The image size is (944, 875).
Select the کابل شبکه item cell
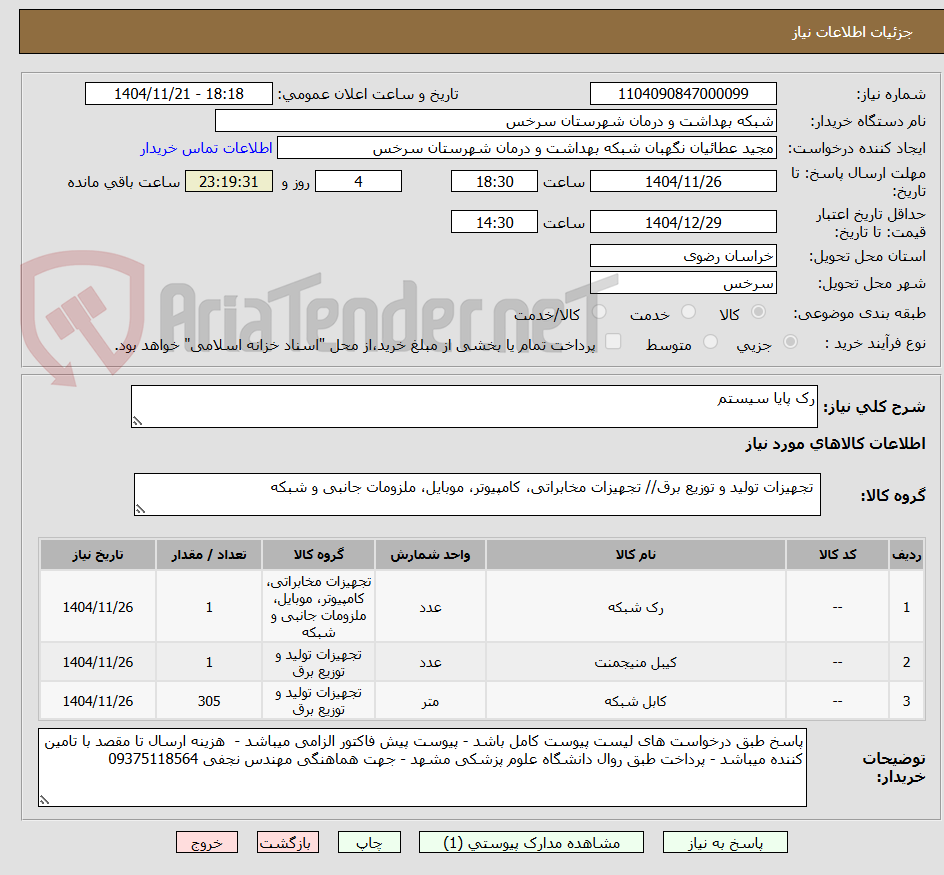636,701
